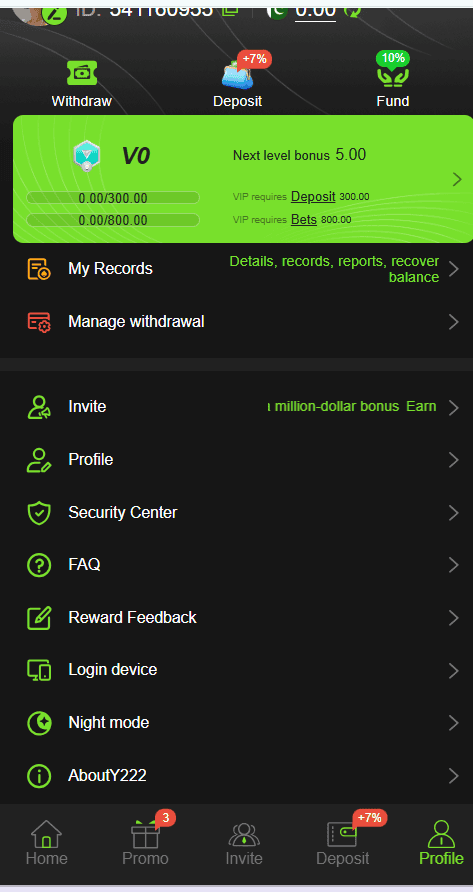473x892 pixels.
Task: Click the Night mode moon icon
Action: click(39, 723)
